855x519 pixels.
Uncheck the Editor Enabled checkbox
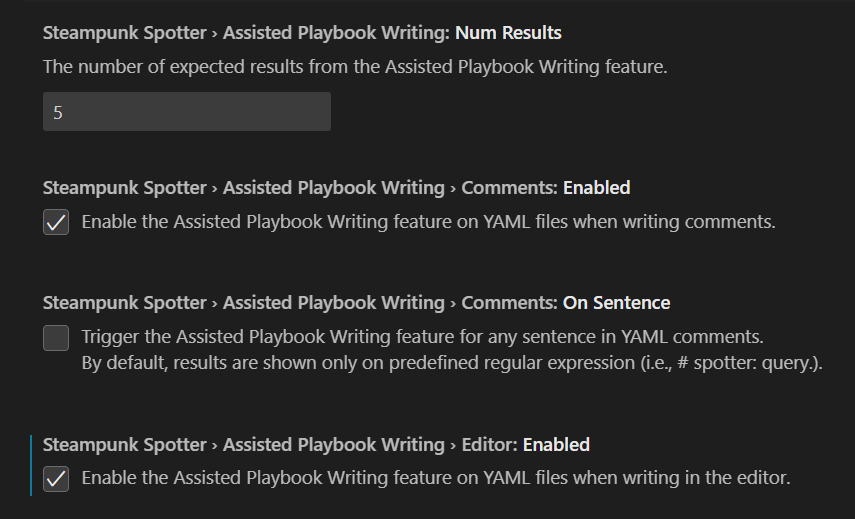(x=56, y=479)
